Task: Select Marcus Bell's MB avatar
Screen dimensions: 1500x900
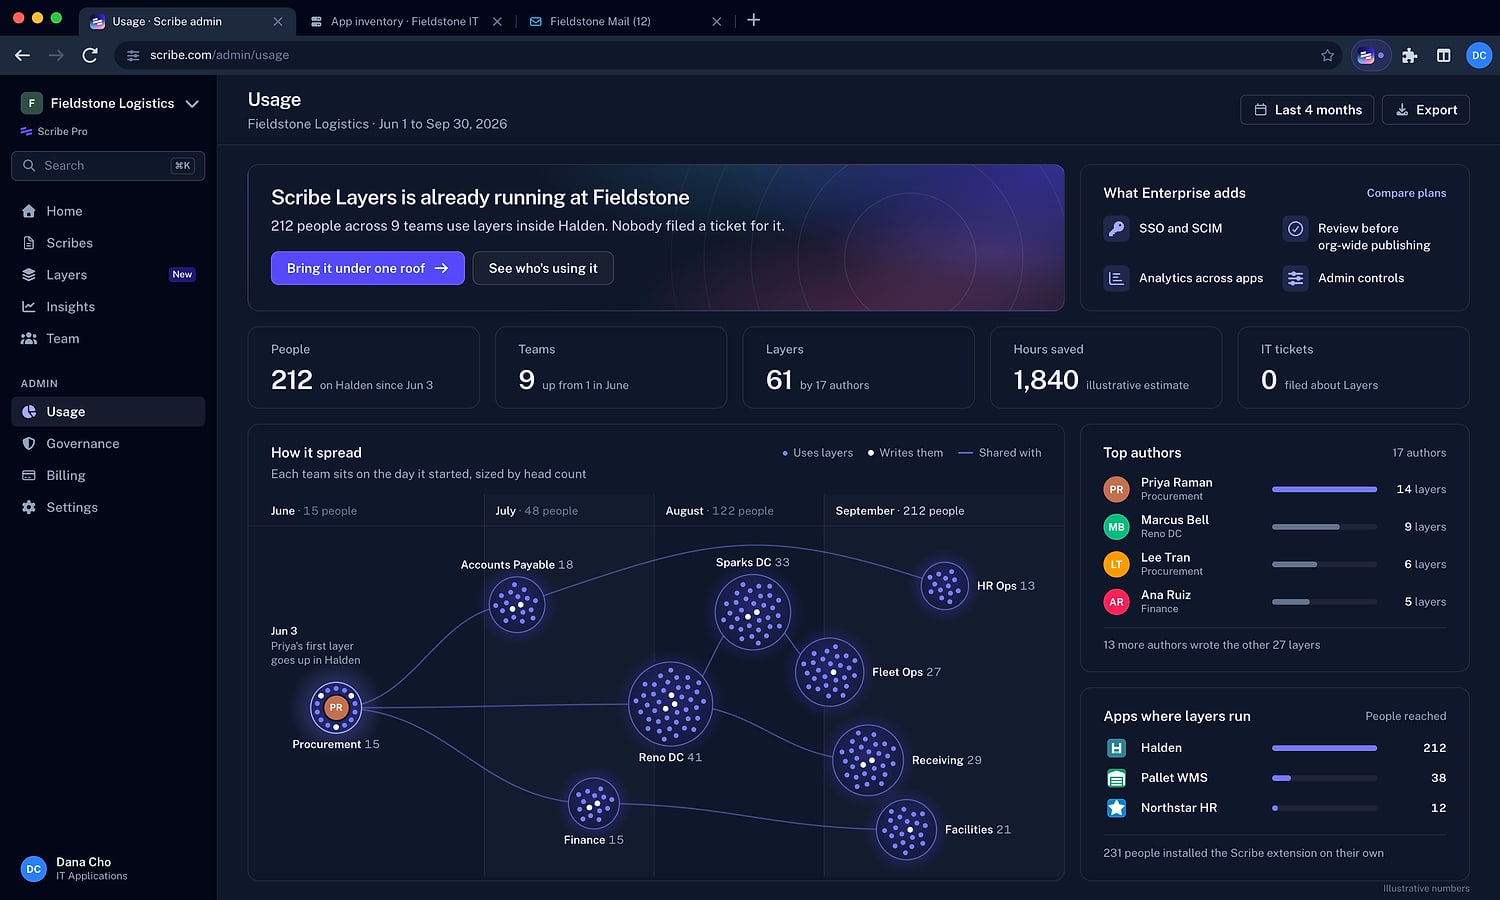Action: (x=1117, y=527)
